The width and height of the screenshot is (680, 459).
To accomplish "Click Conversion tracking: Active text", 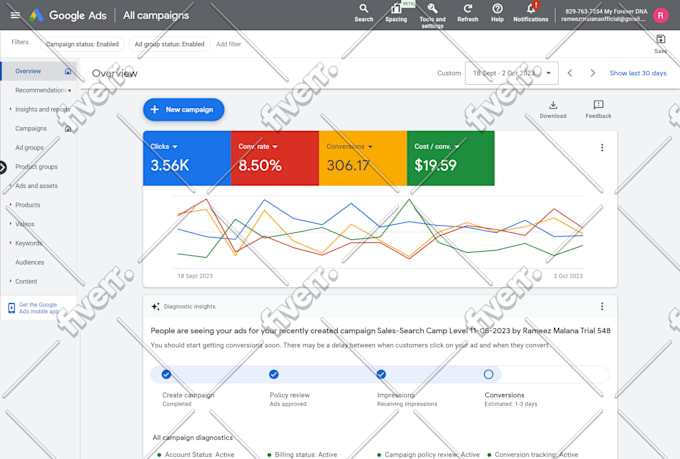I will coord(536,454).
